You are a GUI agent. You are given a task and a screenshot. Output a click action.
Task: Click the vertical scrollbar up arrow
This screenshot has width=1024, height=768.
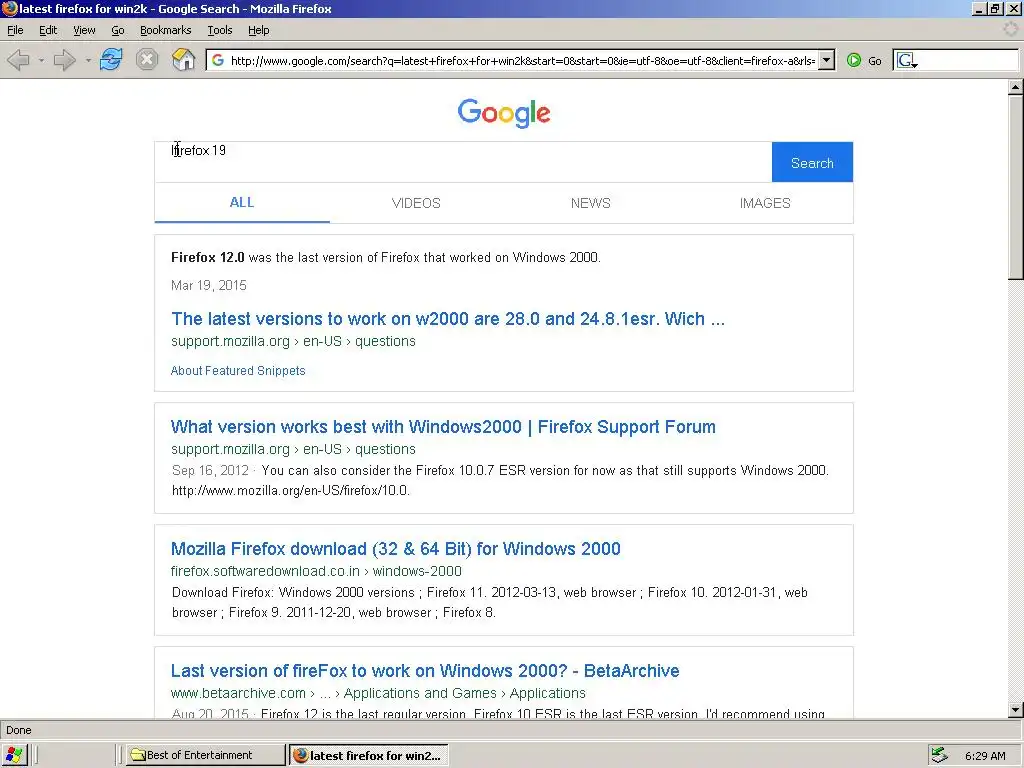click(x=1016, y=86)
